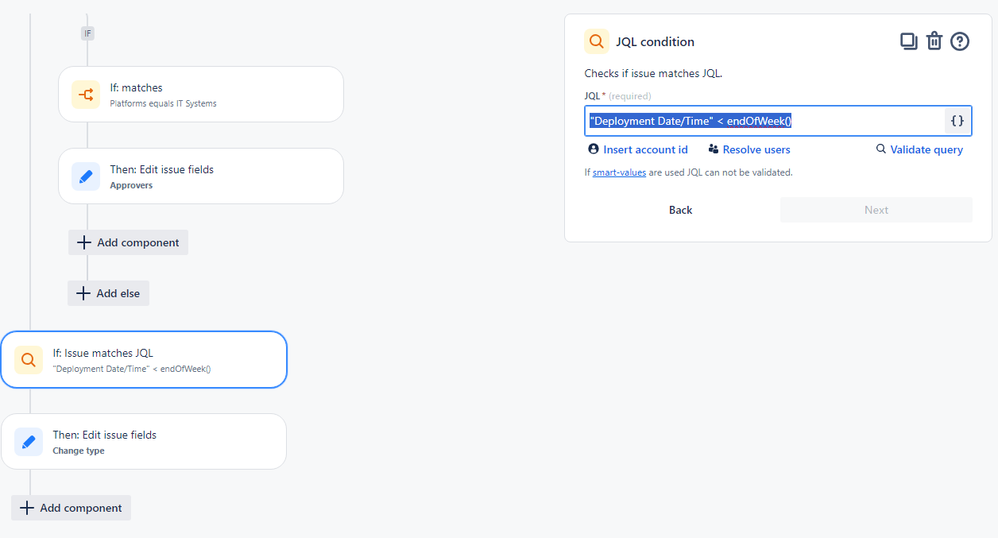The height and width of the screenshot is (538, 998).
Task: Click Add else under the If block
Action: click(108, 294)
